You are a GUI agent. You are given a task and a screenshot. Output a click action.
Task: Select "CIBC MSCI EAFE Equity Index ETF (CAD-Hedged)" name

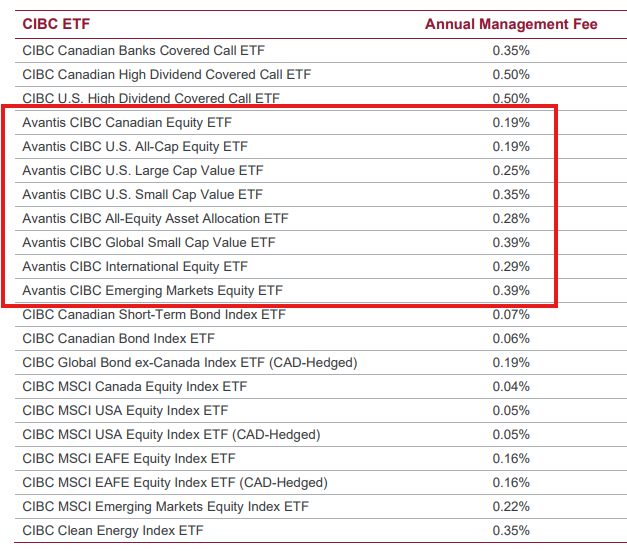(175, 483)
